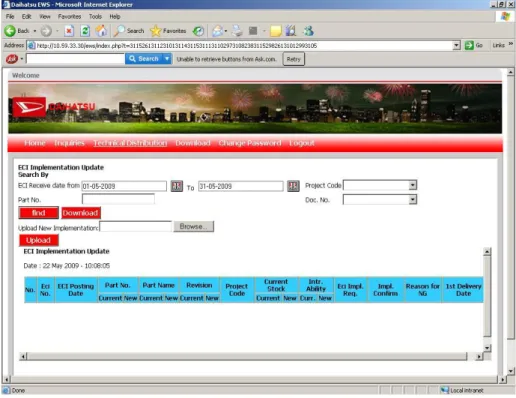This screenshot has height=398, width=516.
Task: Open Change Password navigation link
Action: coord(250,143)
